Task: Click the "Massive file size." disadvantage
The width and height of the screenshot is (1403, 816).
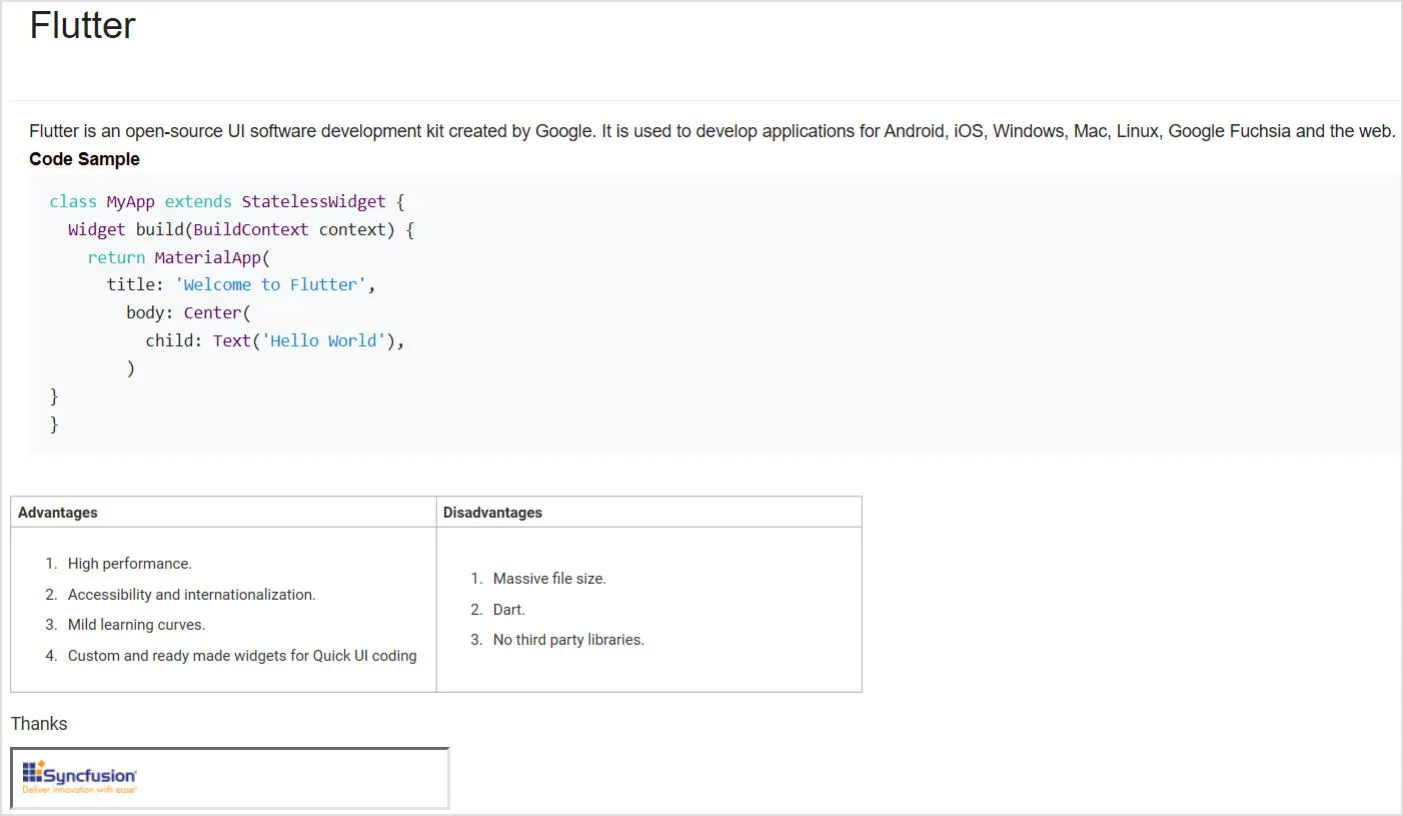Action: [x=549, y=579]
